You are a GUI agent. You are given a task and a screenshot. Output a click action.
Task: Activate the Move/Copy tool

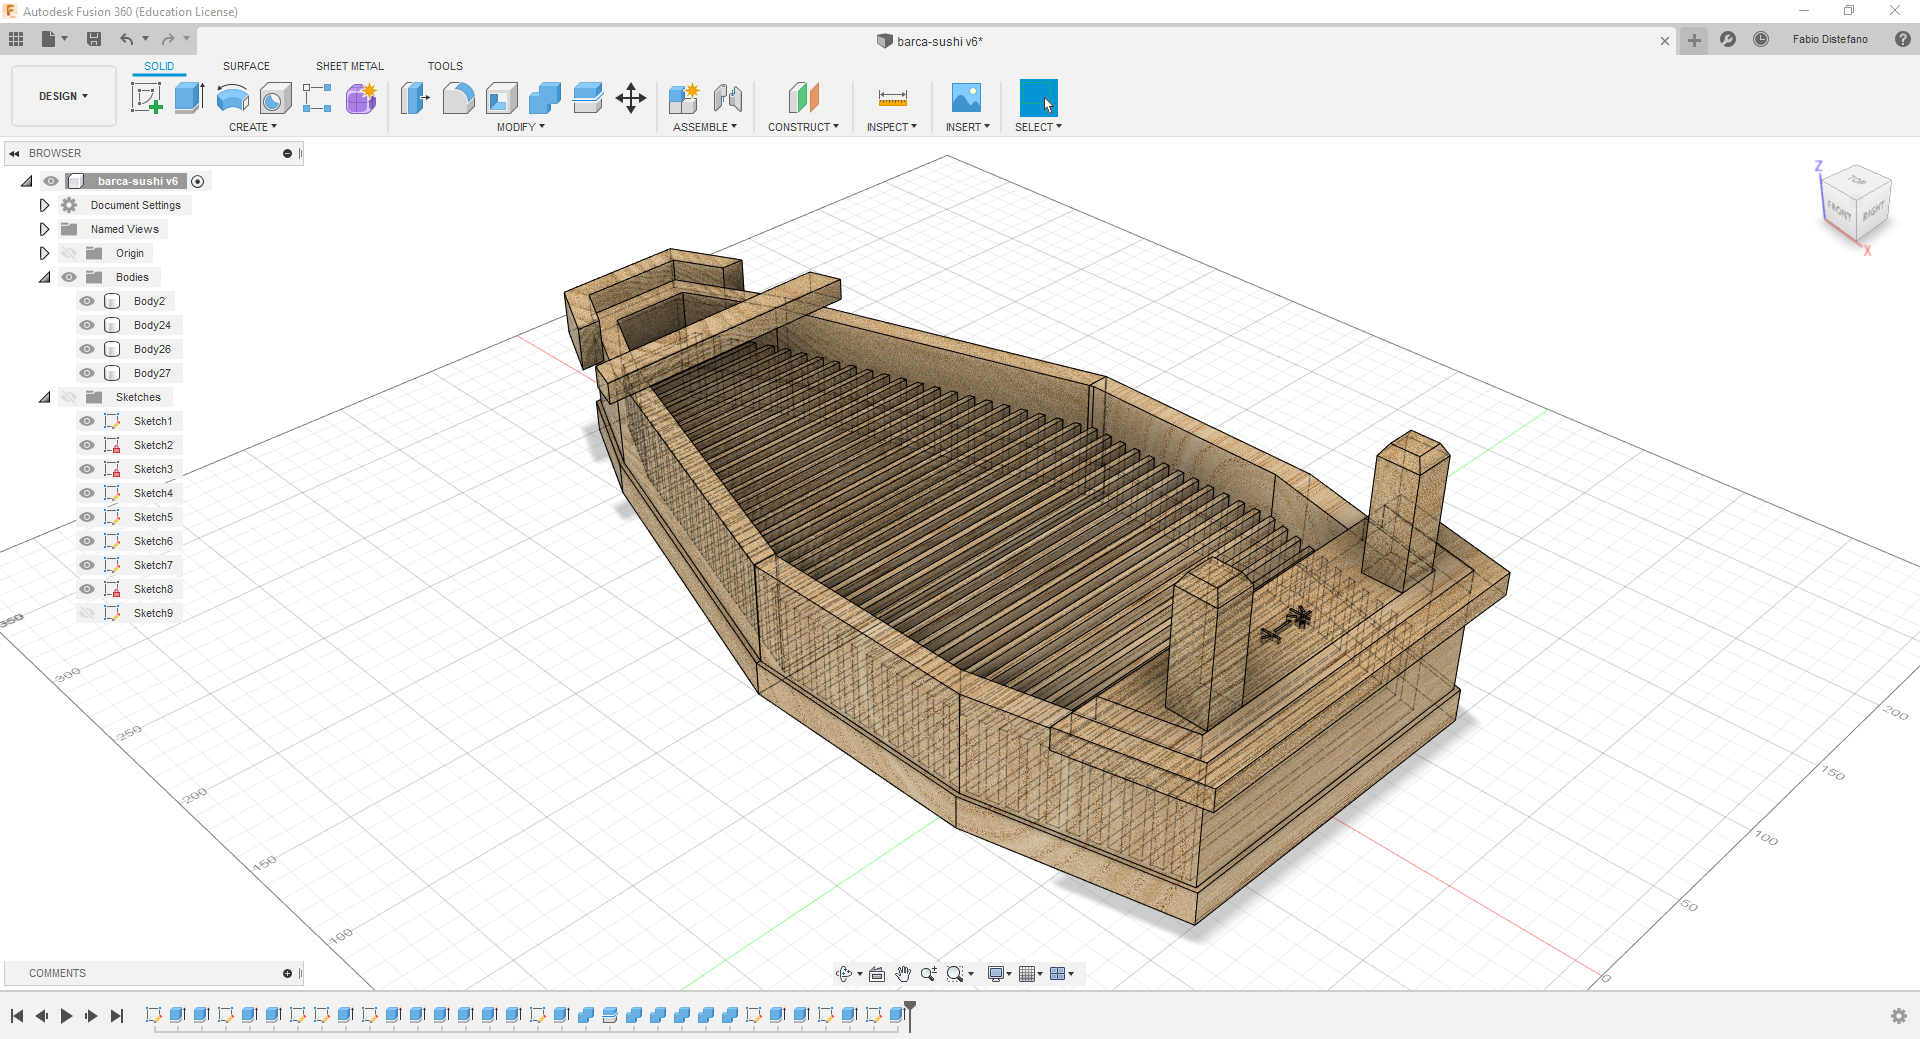(x=631, y=98)
